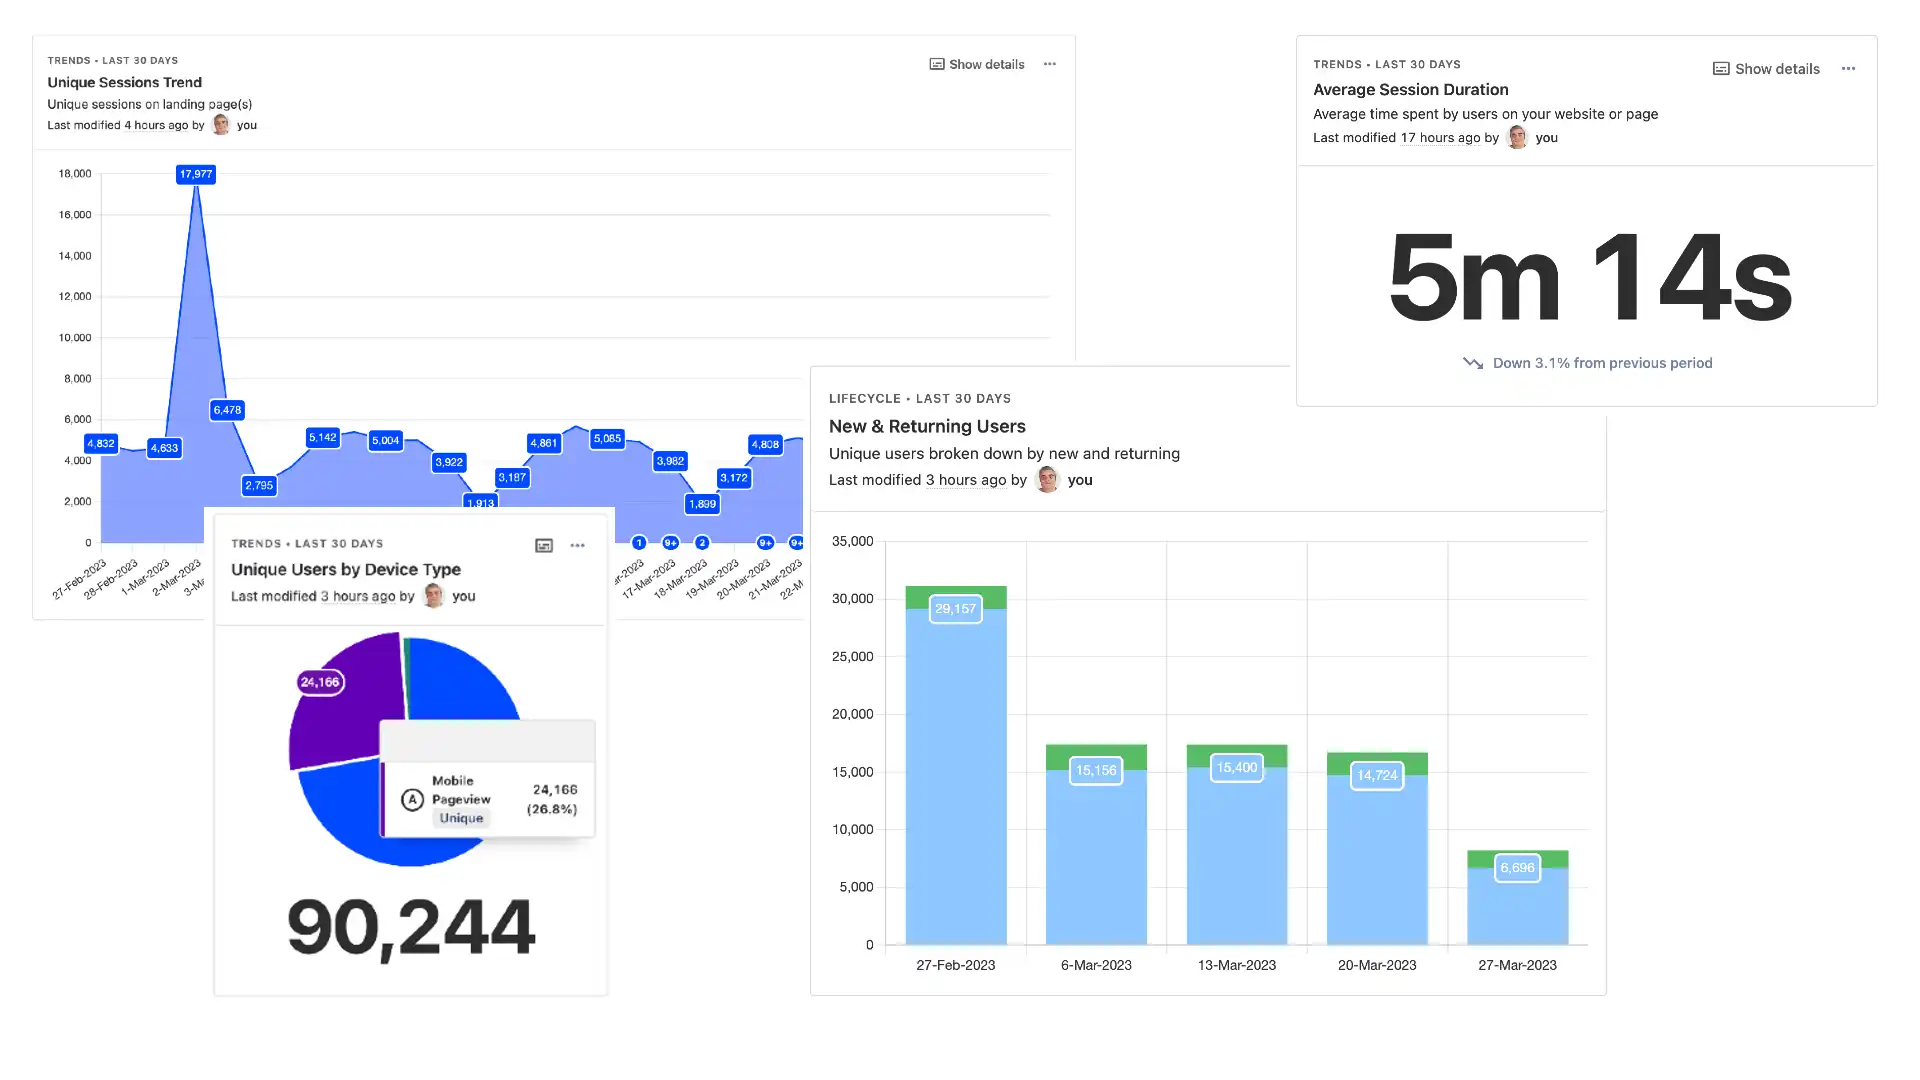Click the three-dot menu on Average Session Duration

[1849, 69]
